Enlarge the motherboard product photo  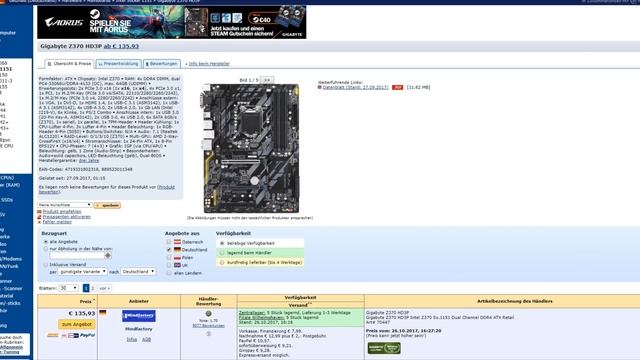(x=250, y=149)
